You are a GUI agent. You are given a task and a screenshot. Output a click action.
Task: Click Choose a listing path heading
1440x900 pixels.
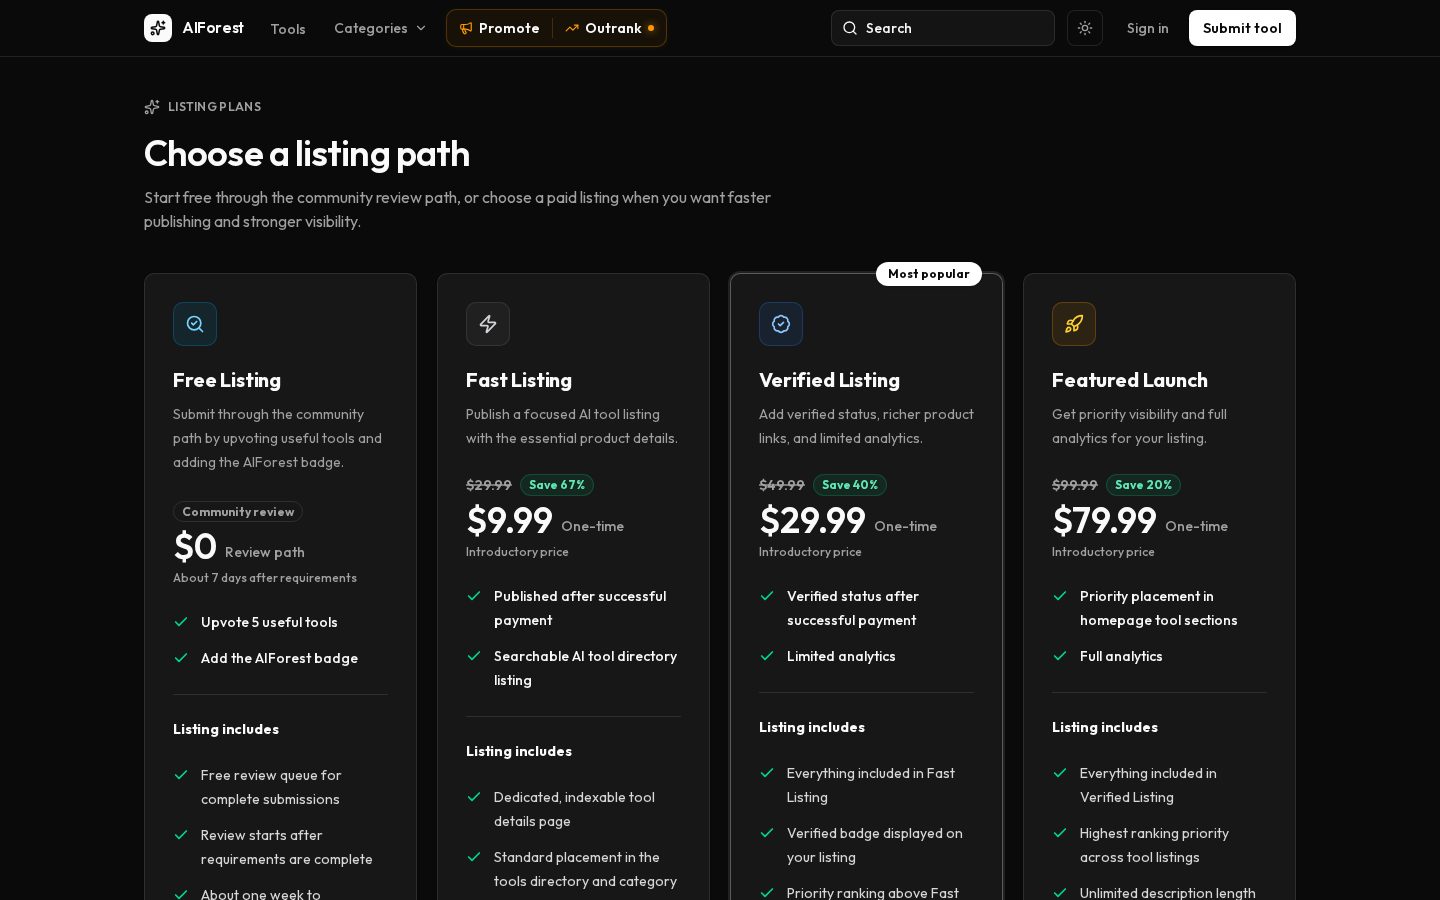coord(307,154)
